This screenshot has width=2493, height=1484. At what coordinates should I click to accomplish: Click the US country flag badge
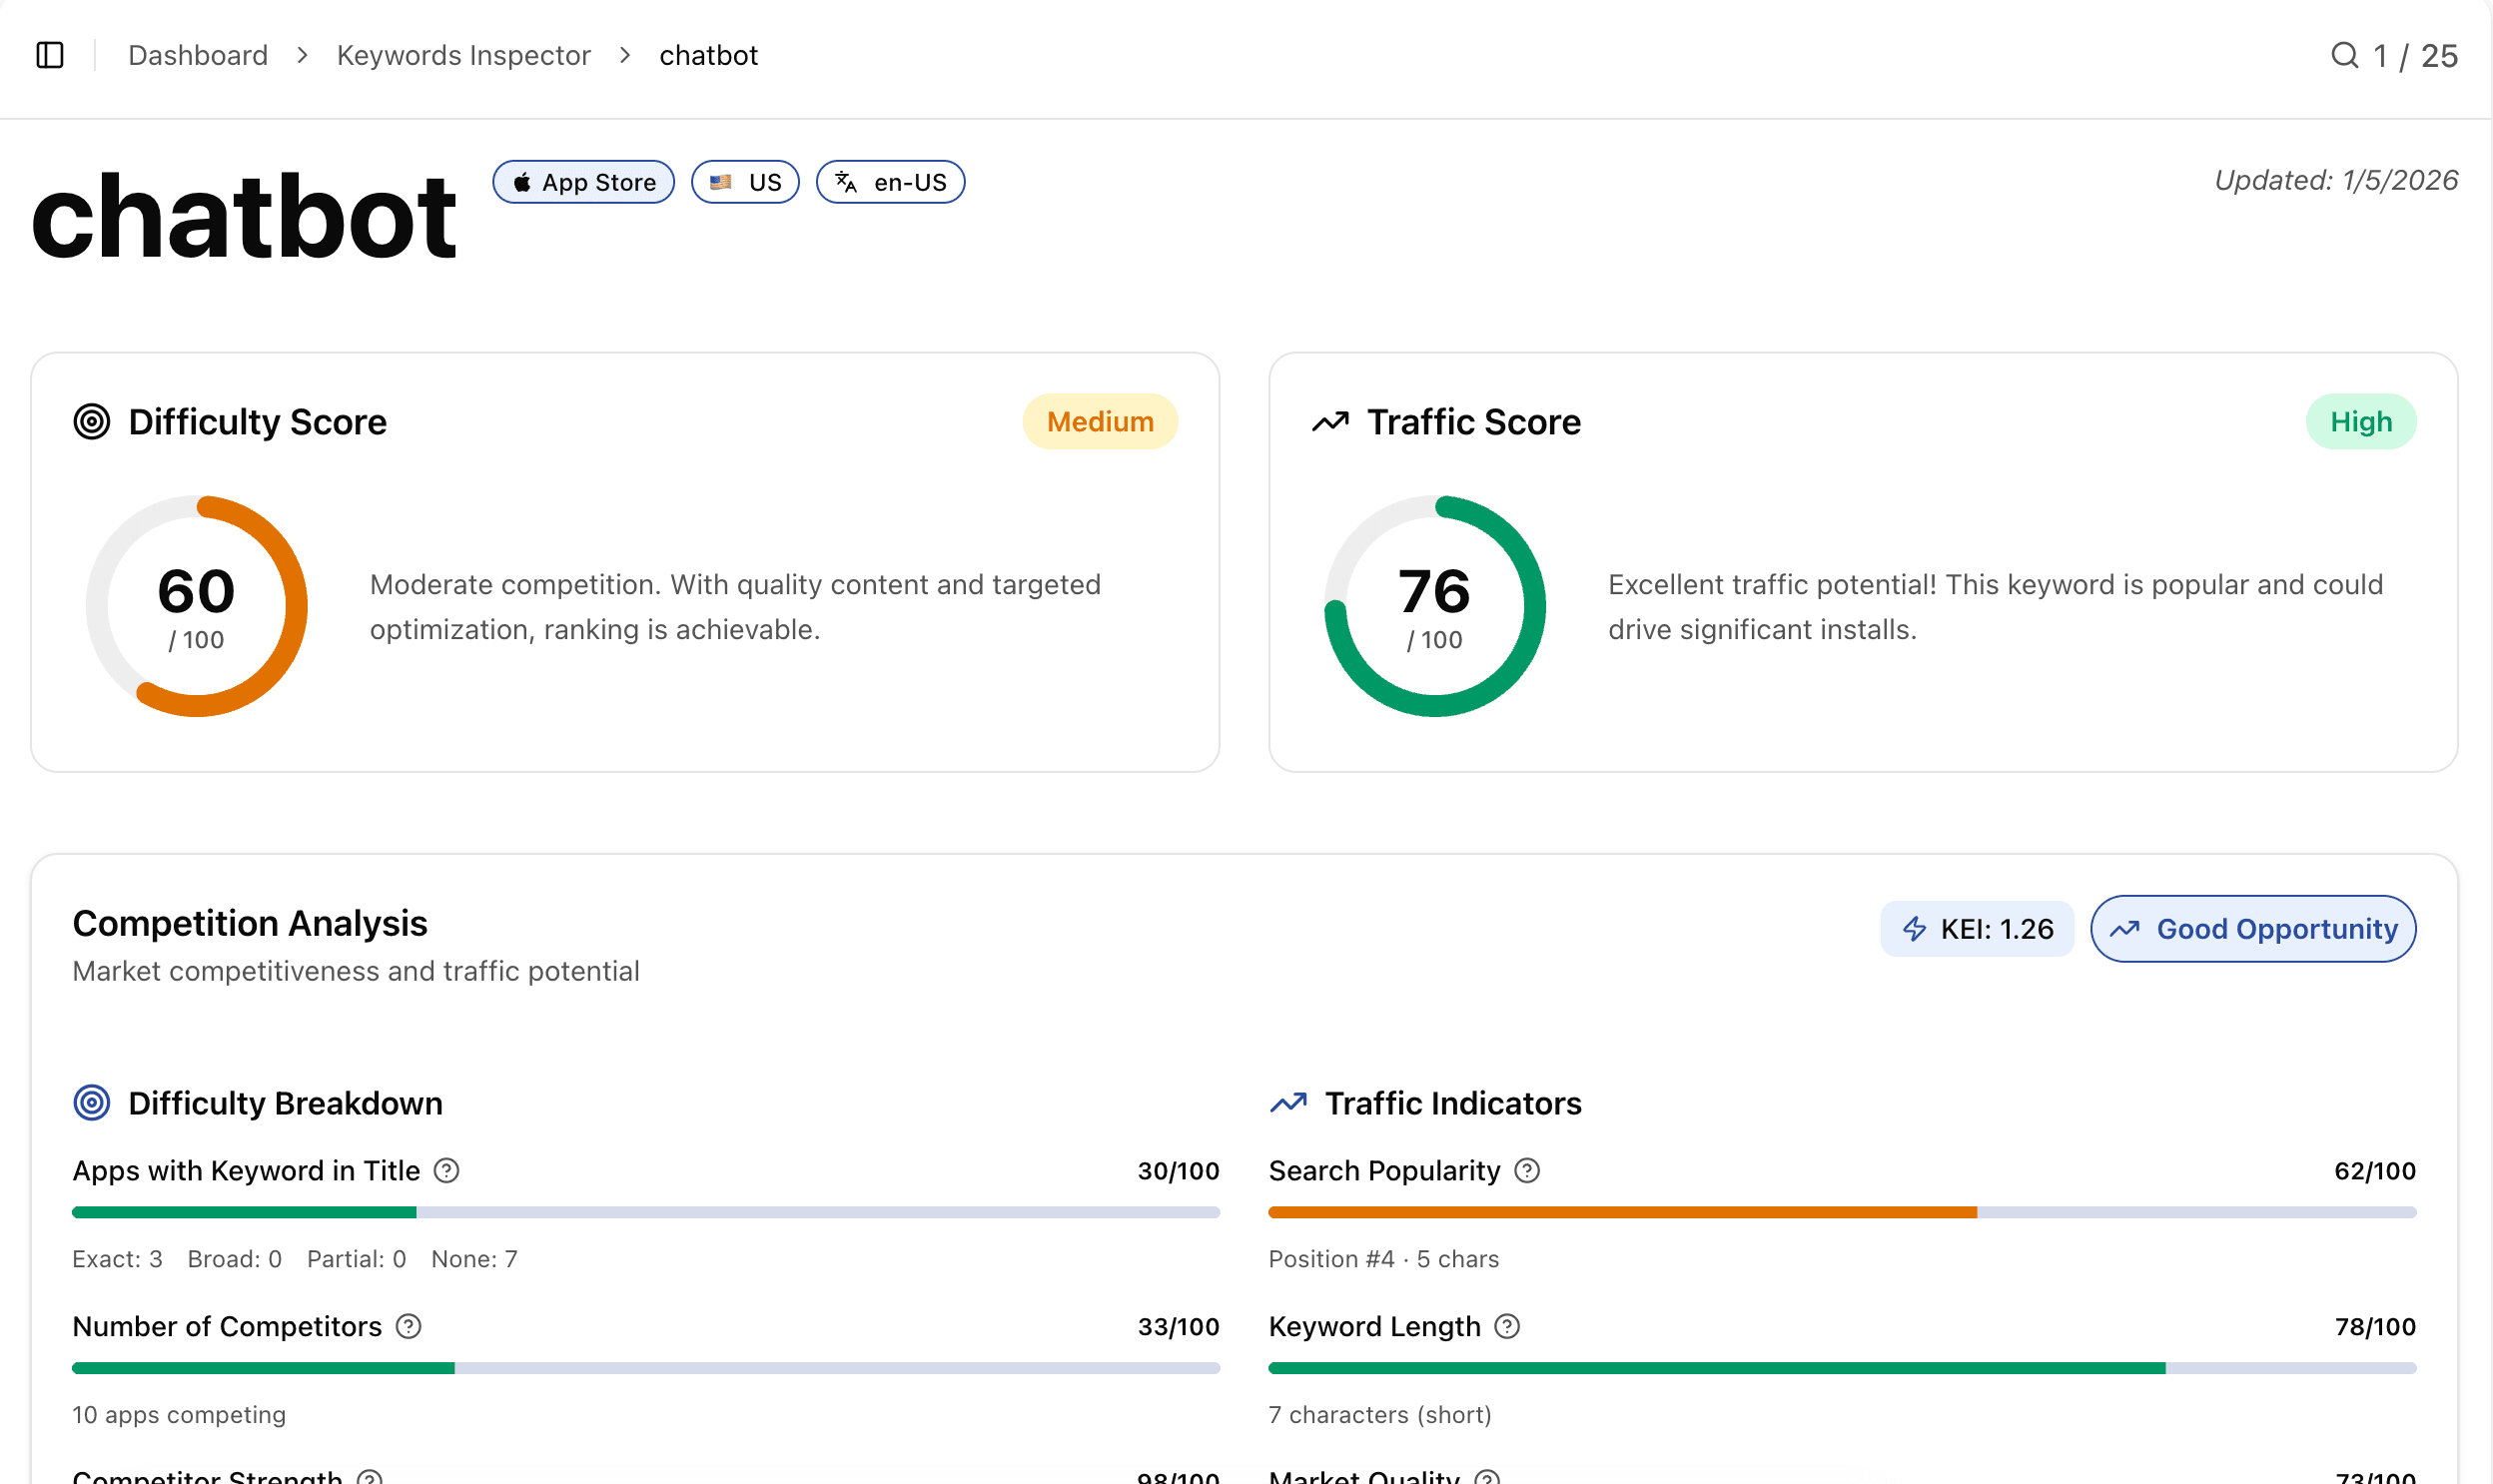click(744, 181)
